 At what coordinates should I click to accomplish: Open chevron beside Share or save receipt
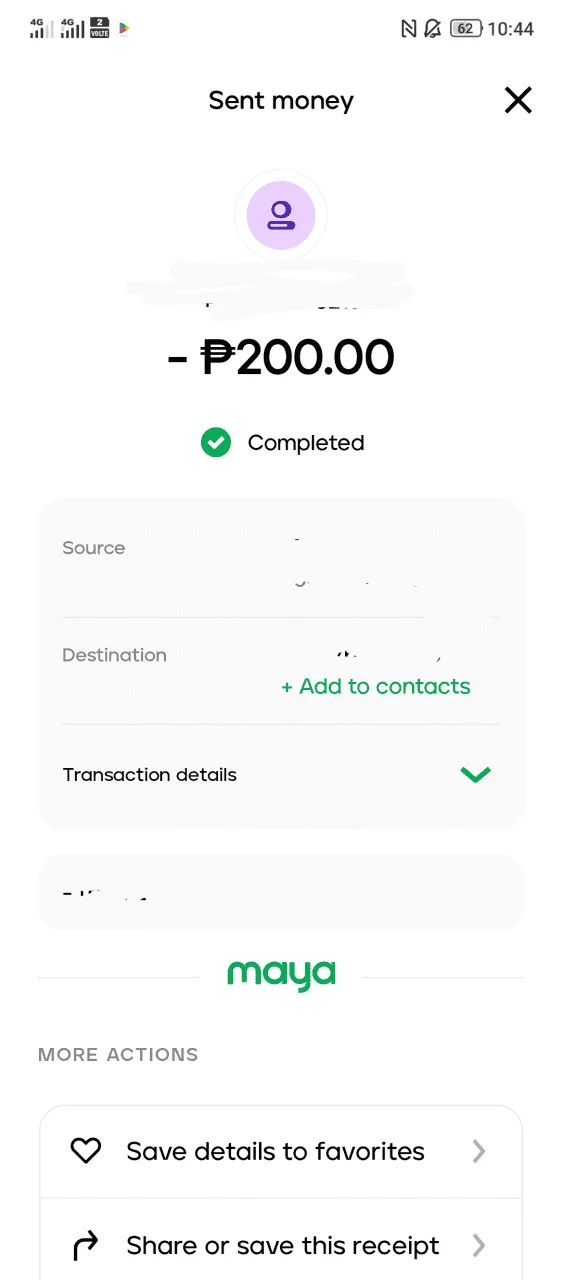coord(479,1245)
